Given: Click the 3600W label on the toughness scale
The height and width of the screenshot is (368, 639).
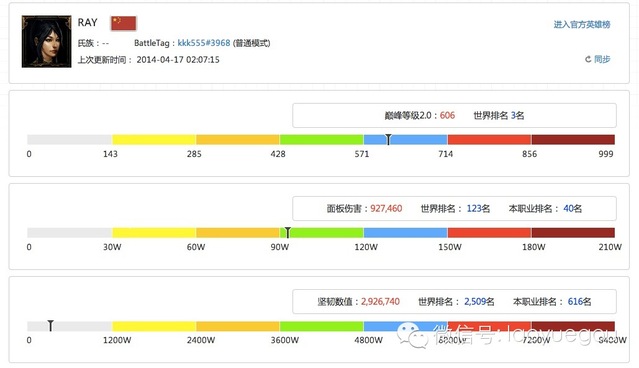Looking at the screenshot, I should pos(284,340).
